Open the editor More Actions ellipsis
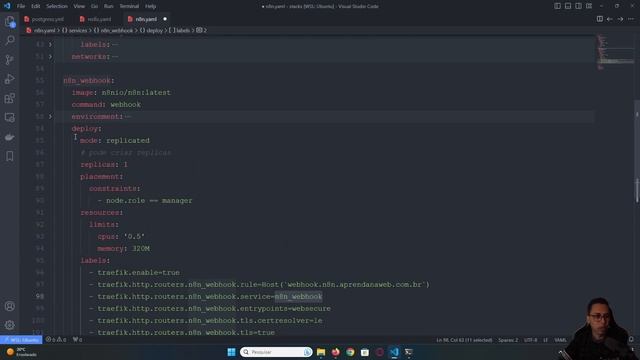This screenshot has height=360, width=640. 631,19
